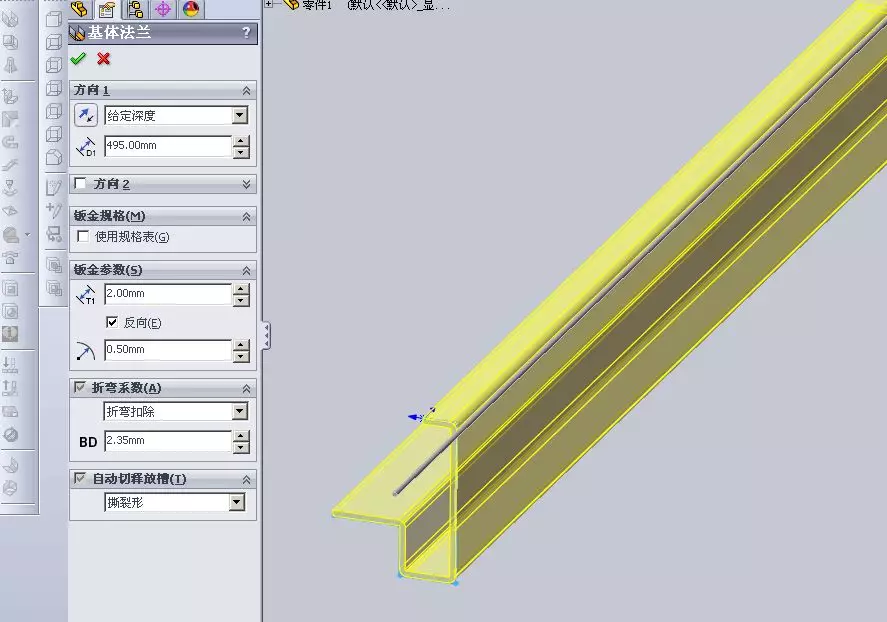
Task: Click the 495.00mm depth input field
Action: (168, 145)
